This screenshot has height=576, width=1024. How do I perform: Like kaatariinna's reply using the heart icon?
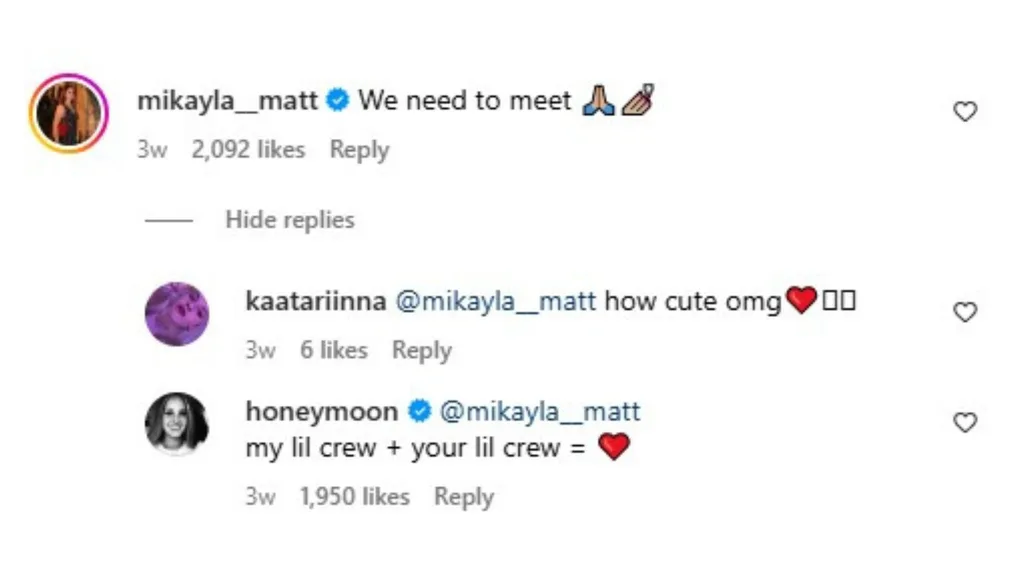[x=965, y=312]
